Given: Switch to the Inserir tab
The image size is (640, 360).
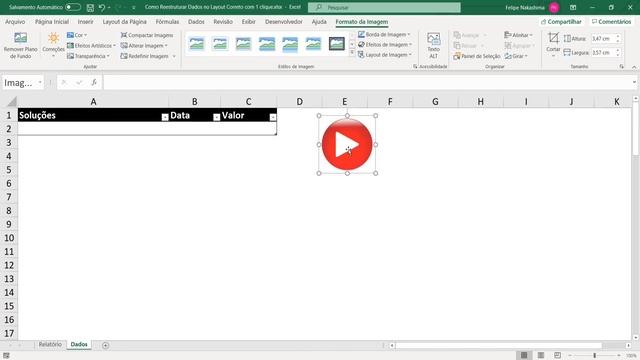Looking at the screenshot, I should coord(85,22).
